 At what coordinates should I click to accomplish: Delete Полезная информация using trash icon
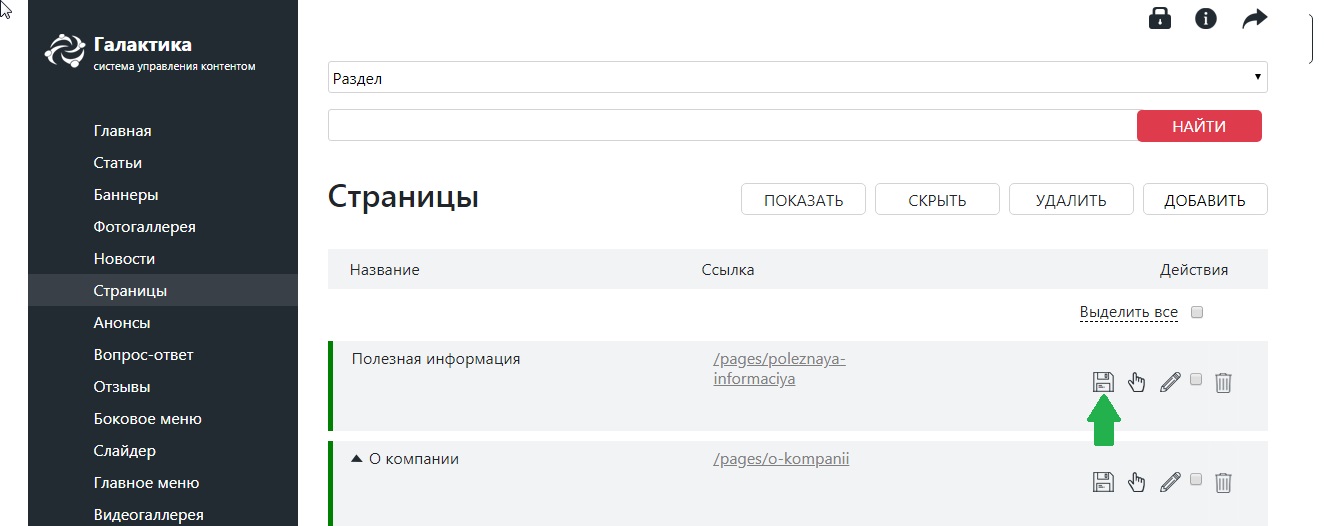(x=1222, y=382)
